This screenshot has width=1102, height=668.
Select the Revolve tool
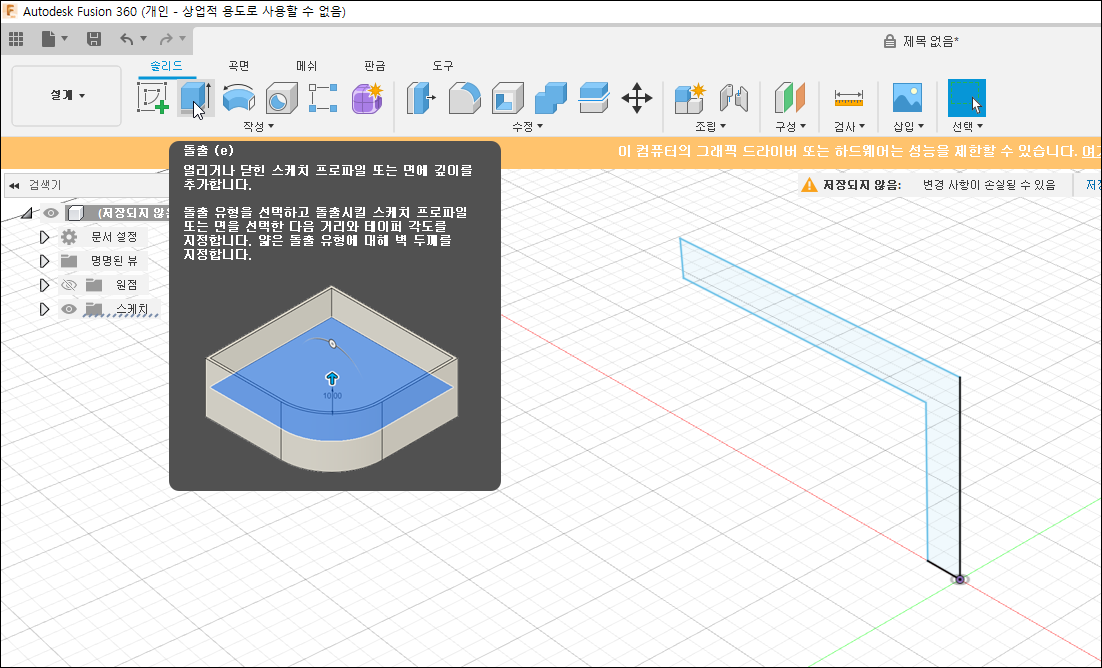point(239,98)
